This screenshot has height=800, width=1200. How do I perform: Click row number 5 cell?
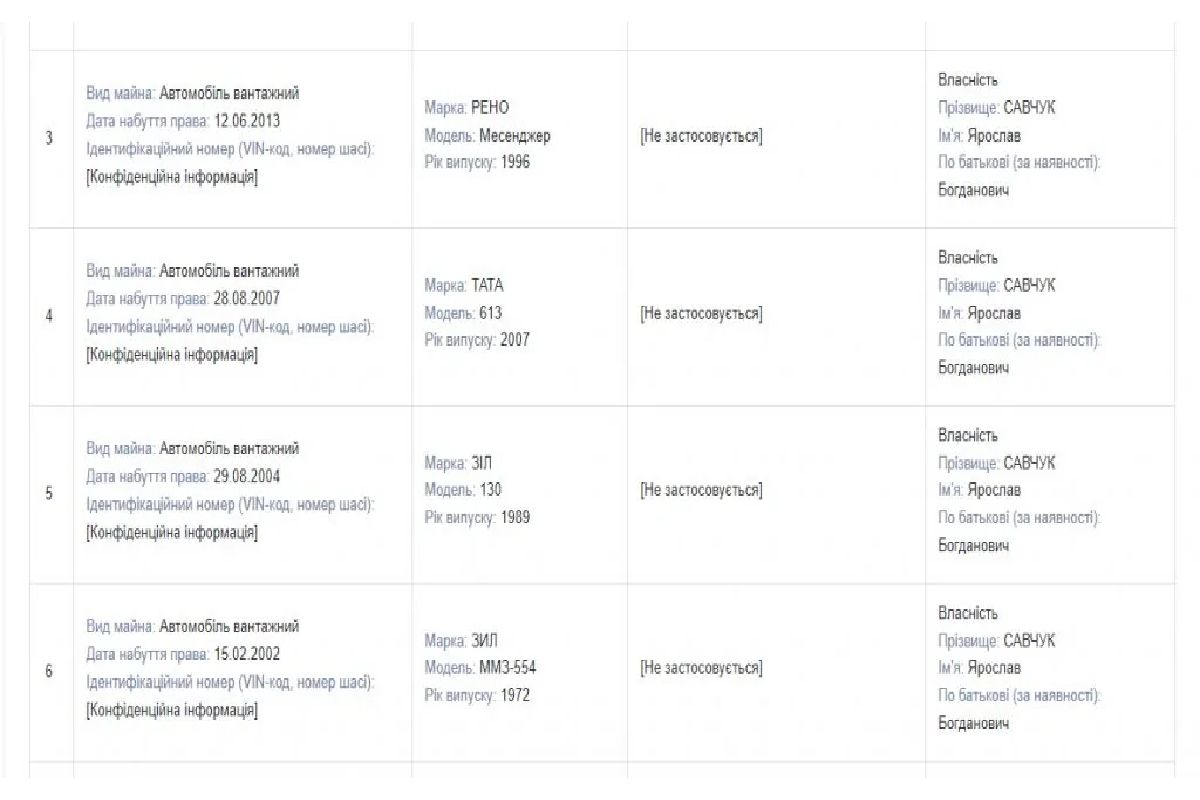49,494
